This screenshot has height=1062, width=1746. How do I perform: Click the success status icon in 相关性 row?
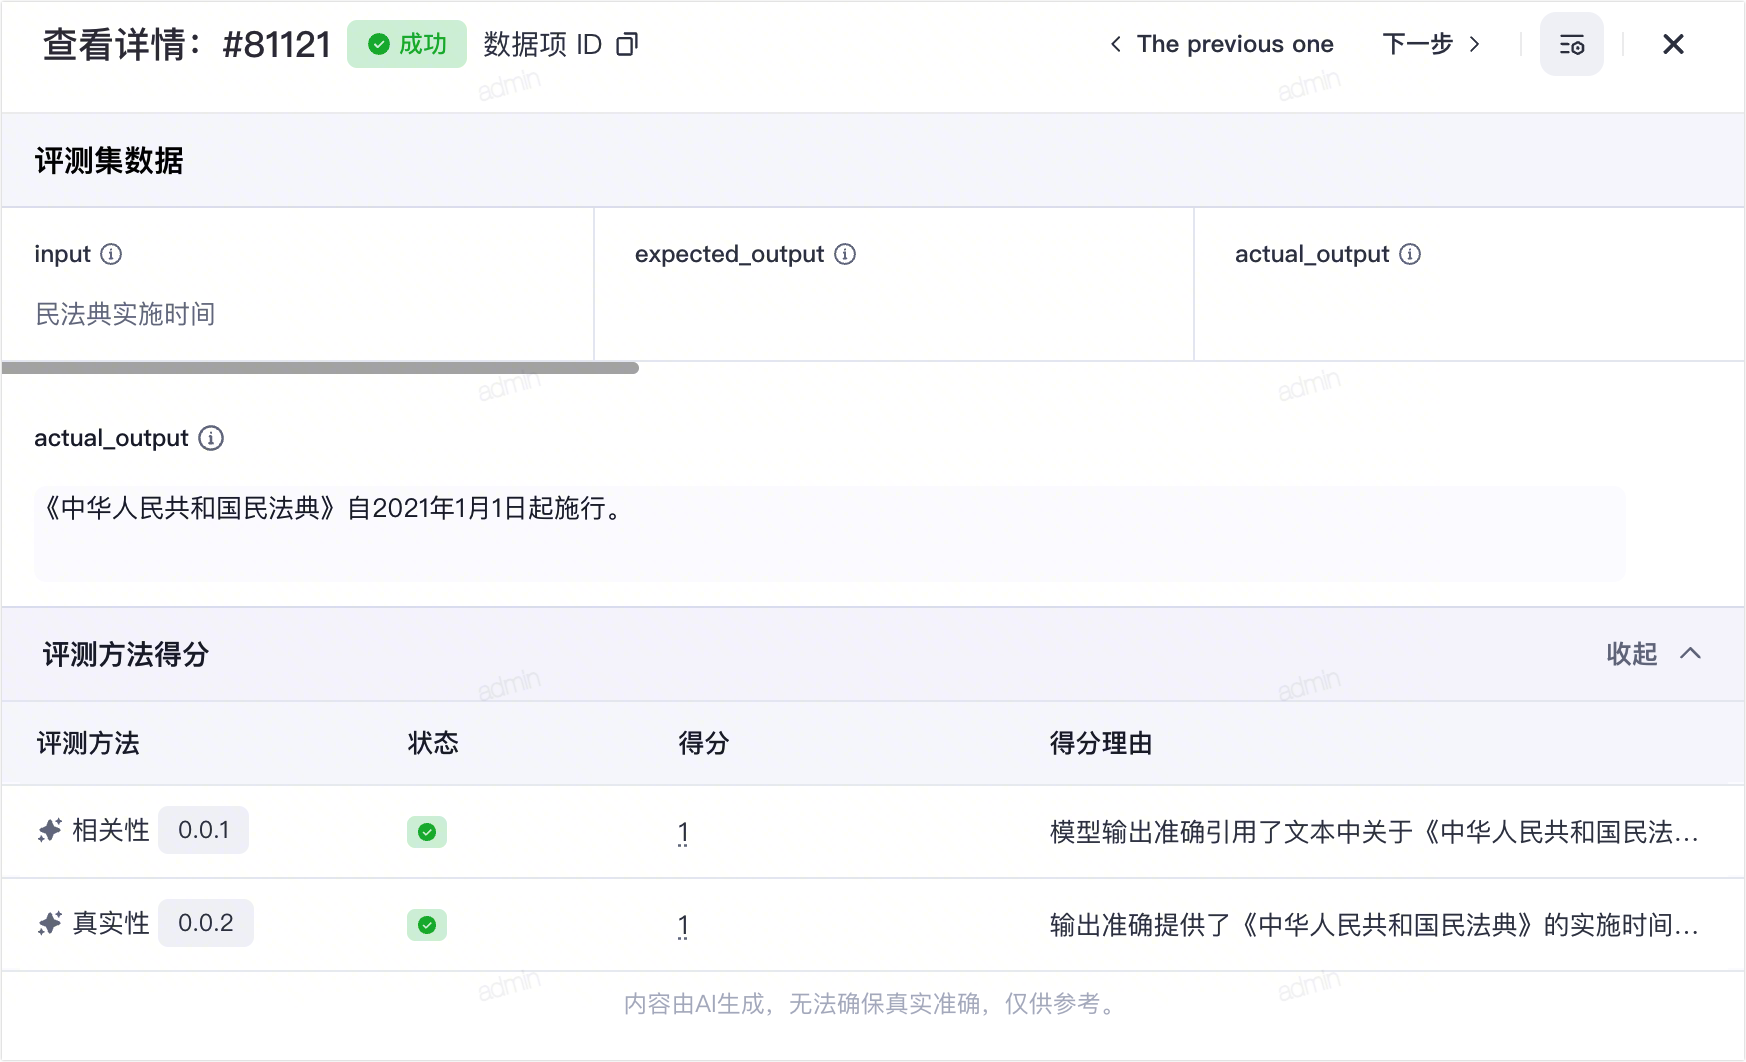coord(427,832)
